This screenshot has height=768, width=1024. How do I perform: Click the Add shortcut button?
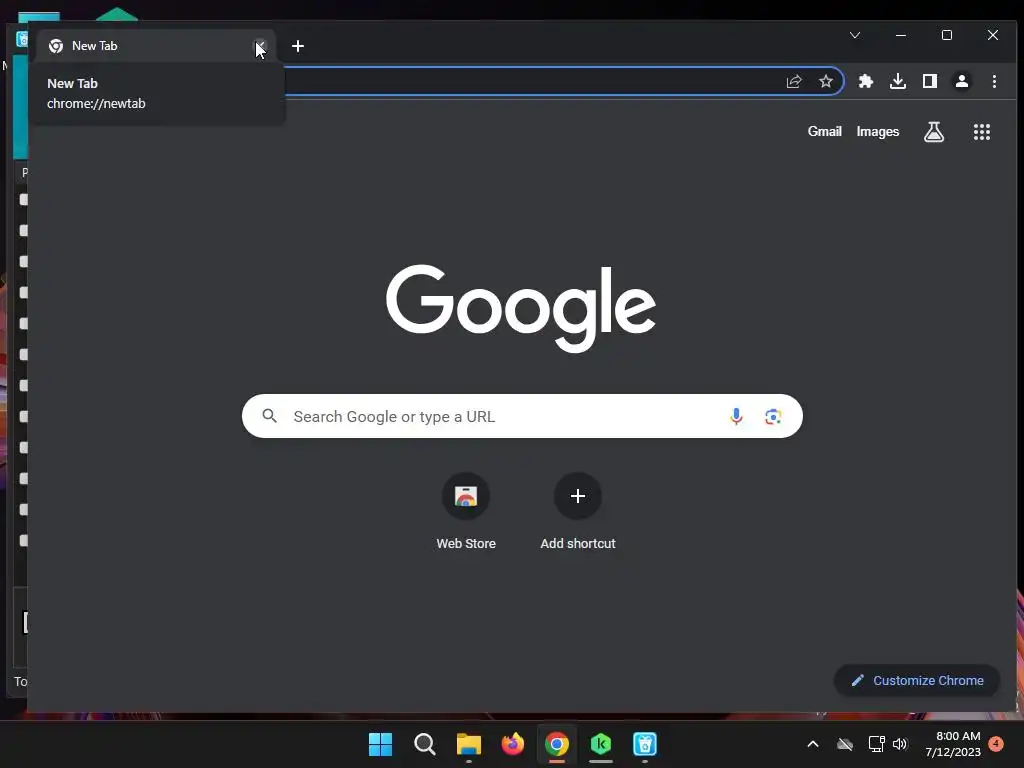pos(578,513)
